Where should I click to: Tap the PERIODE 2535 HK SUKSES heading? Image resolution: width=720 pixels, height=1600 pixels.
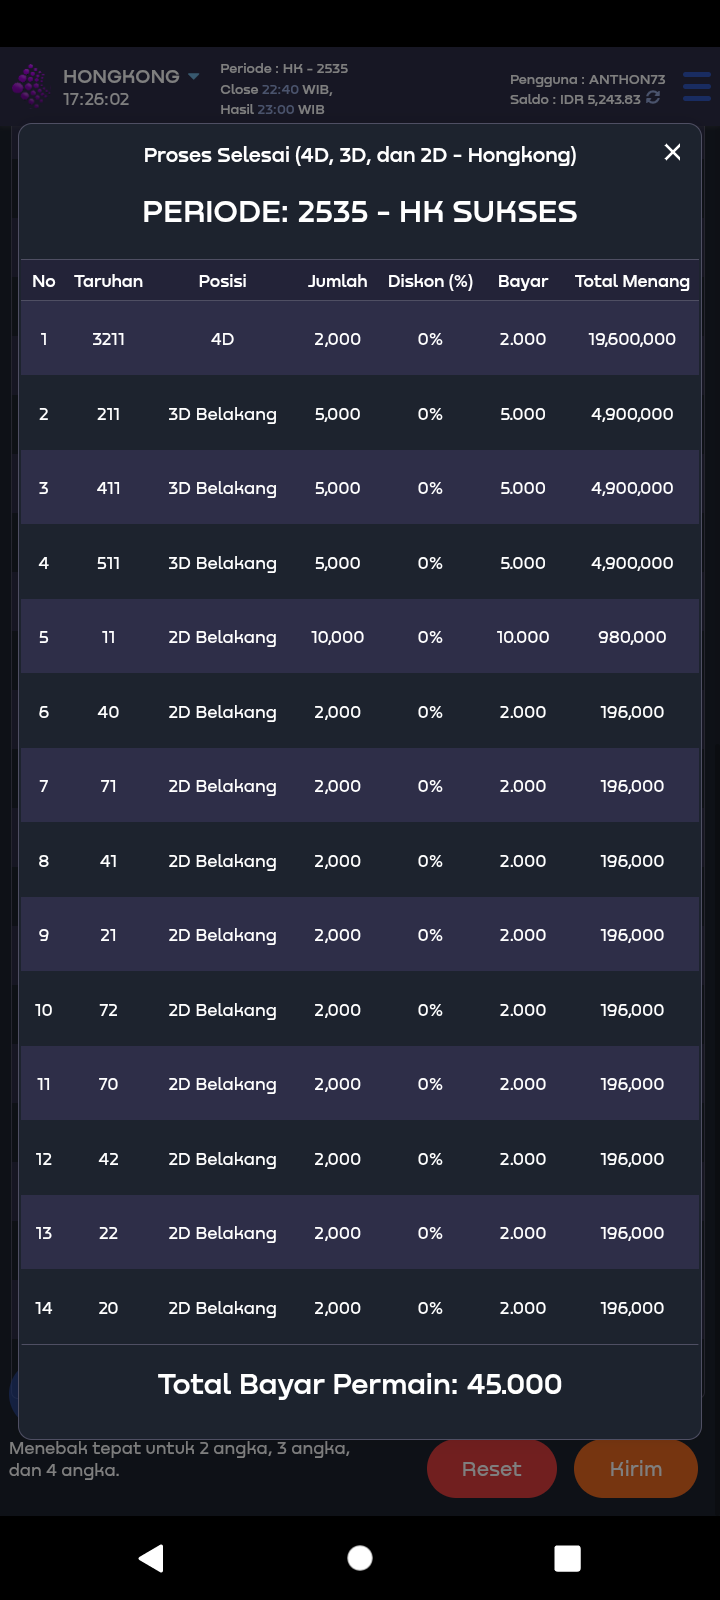[x=360, y=212]
